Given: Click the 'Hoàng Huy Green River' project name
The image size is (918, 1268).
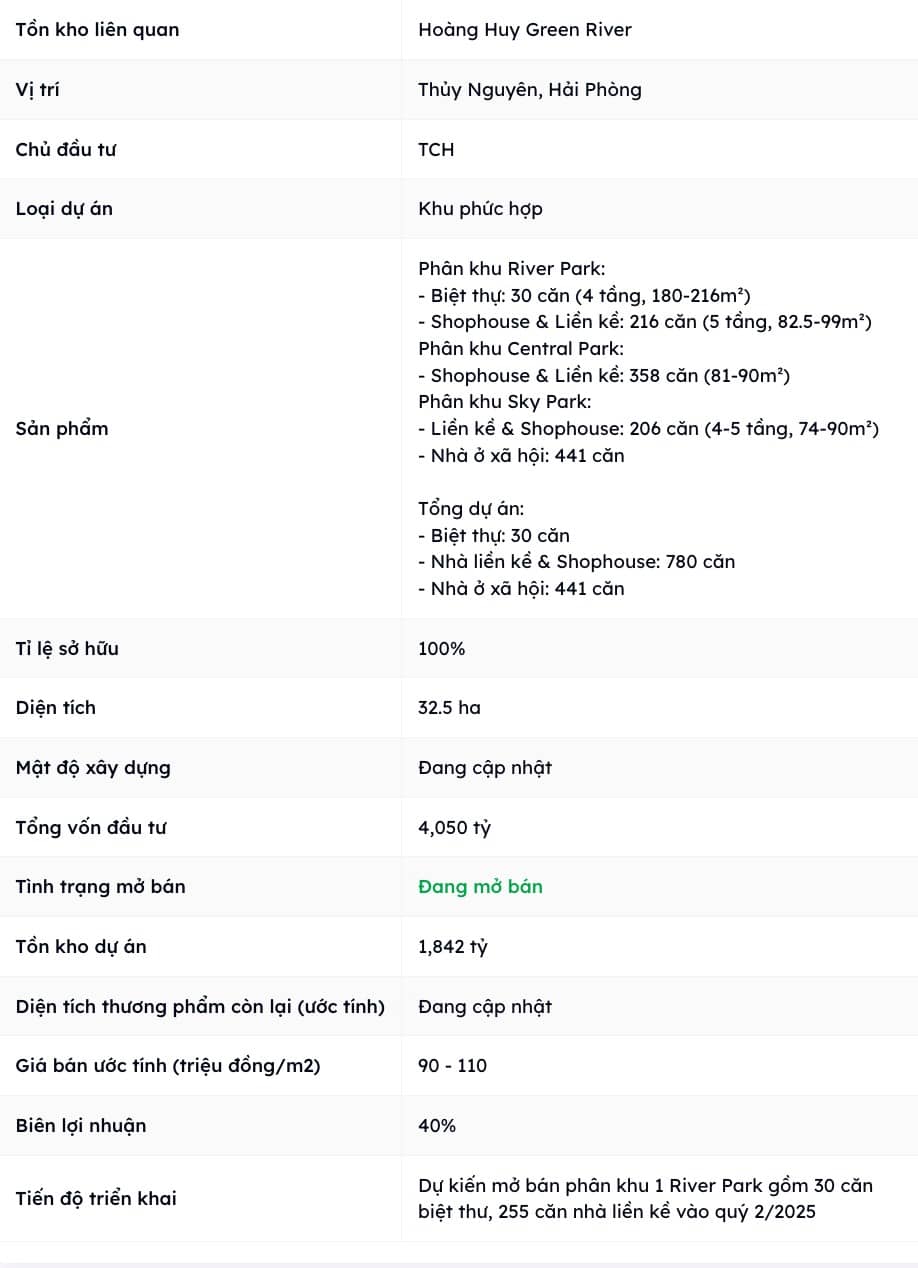Looking at the screenshot, I should click(525, 30).
